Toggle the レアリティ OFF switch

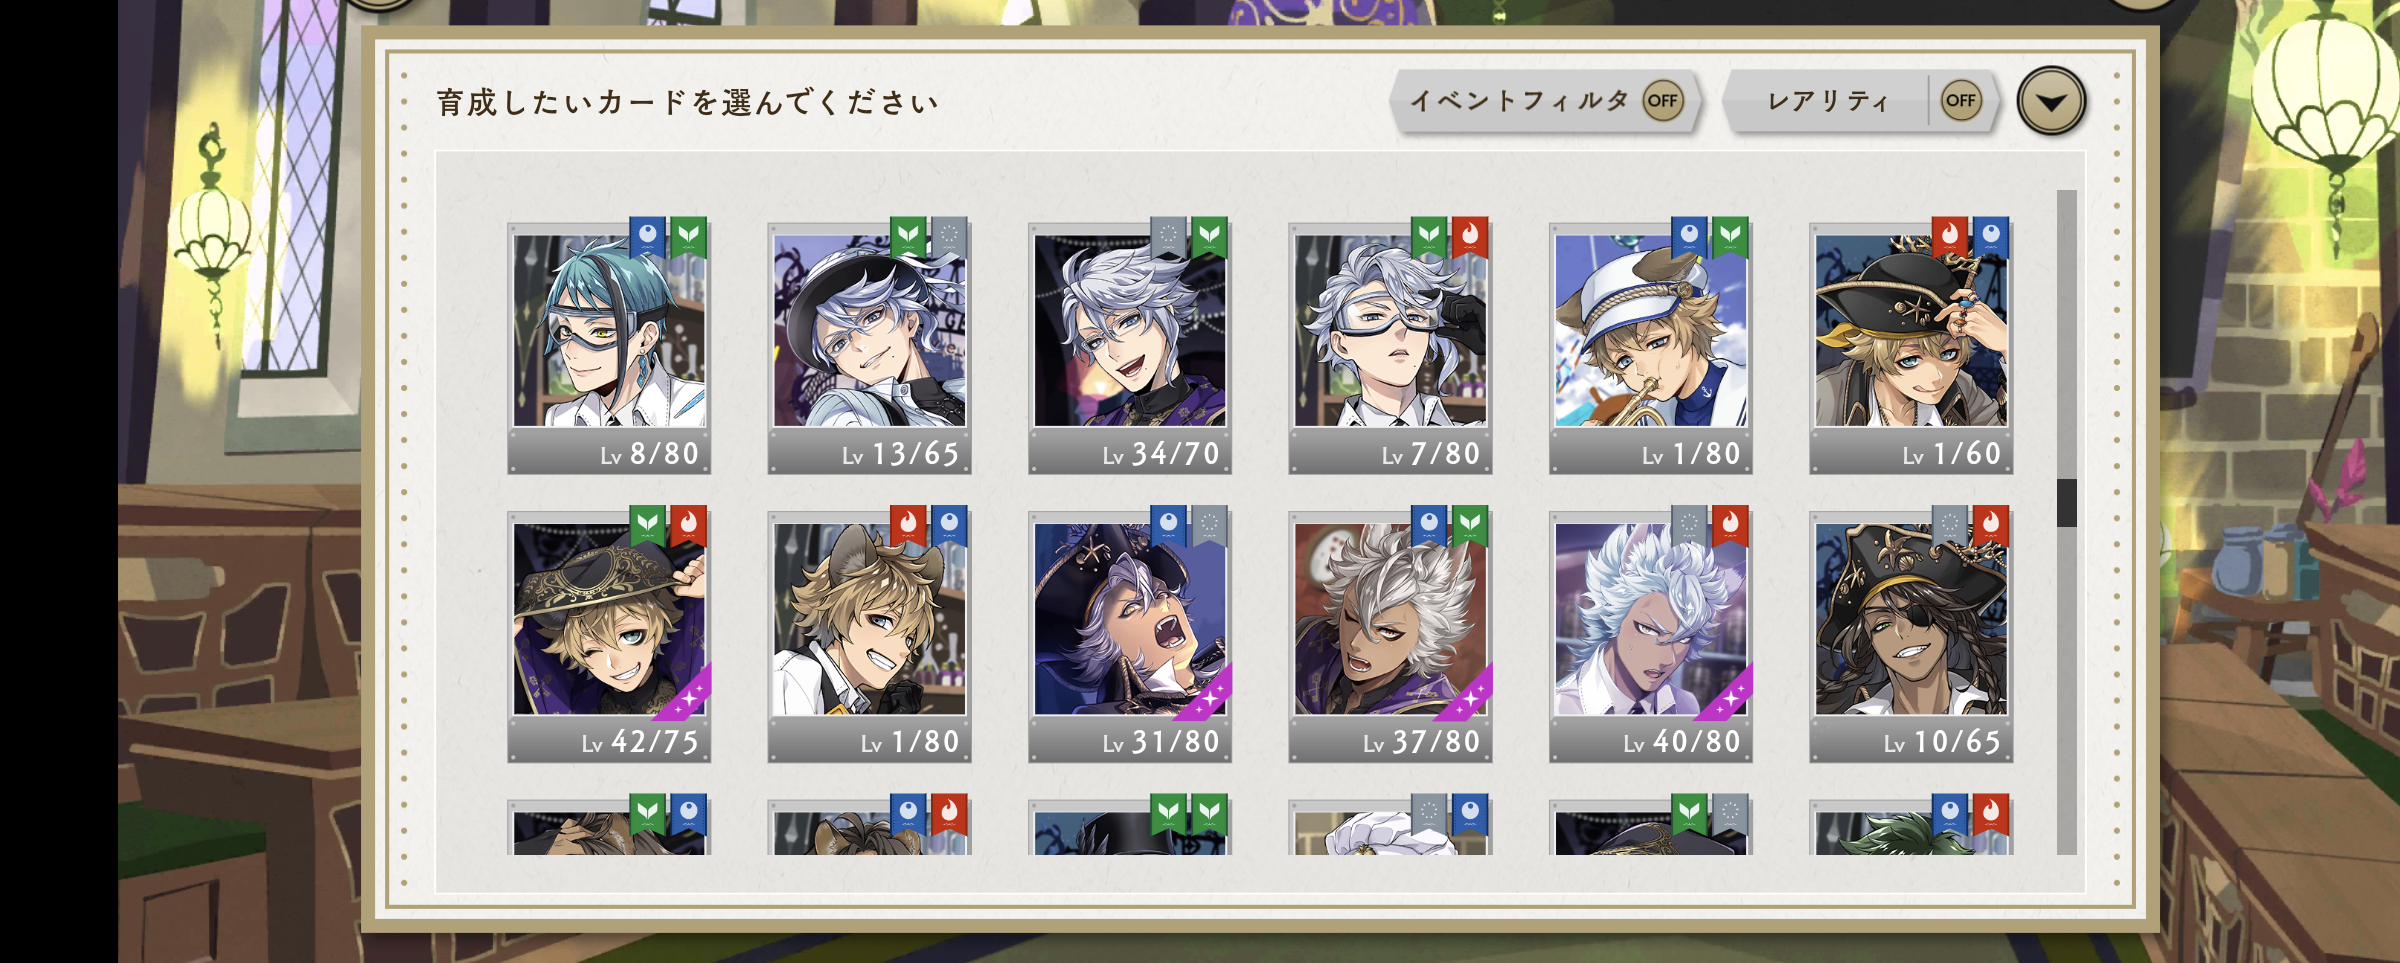coord(1960,101)
